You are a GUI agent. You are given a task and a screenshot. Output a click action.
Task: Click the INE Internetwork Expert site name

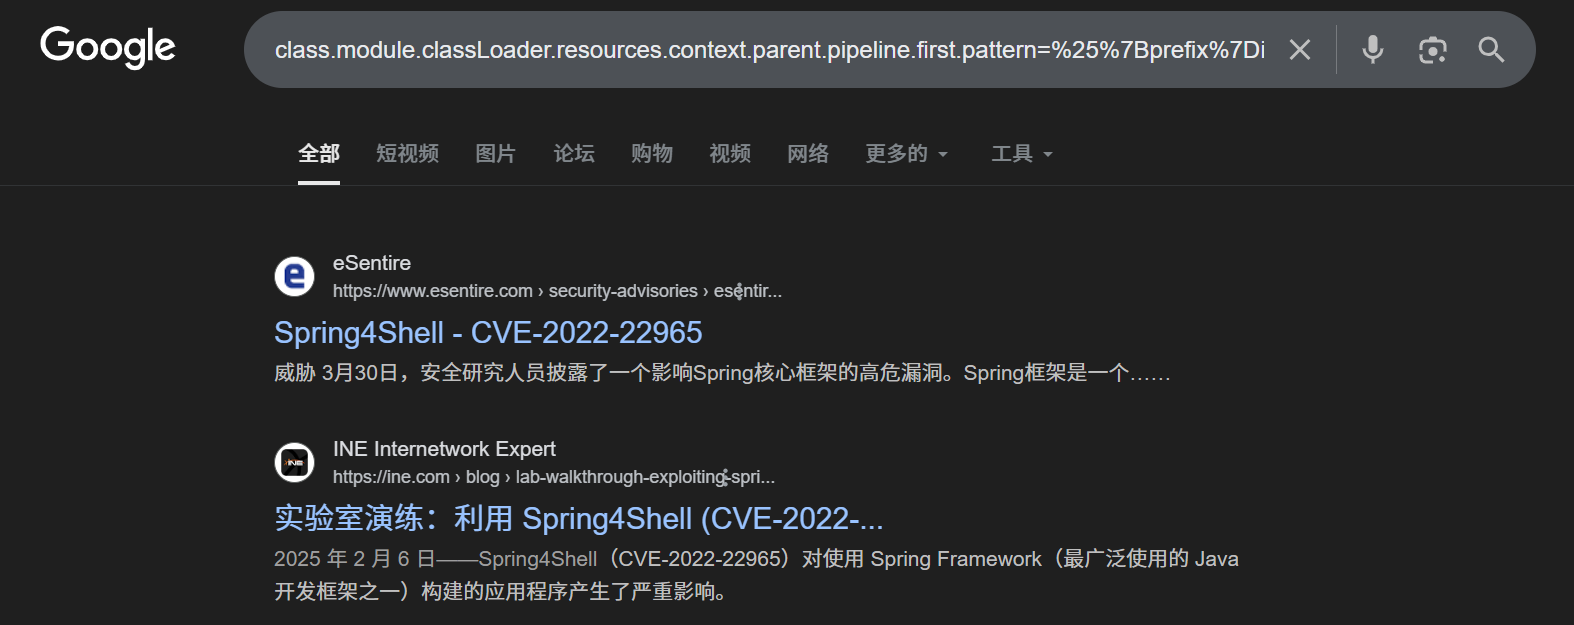[x=444, y=449]
